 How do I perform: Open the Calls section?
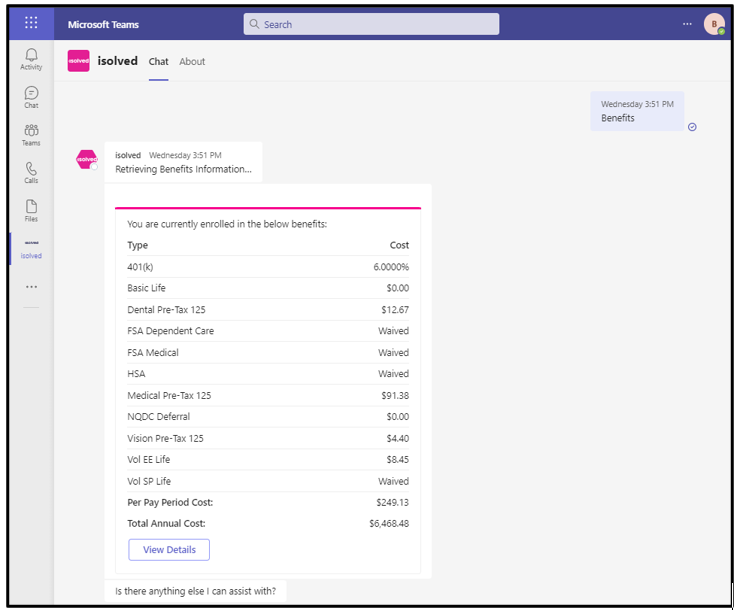click(31, 173)
